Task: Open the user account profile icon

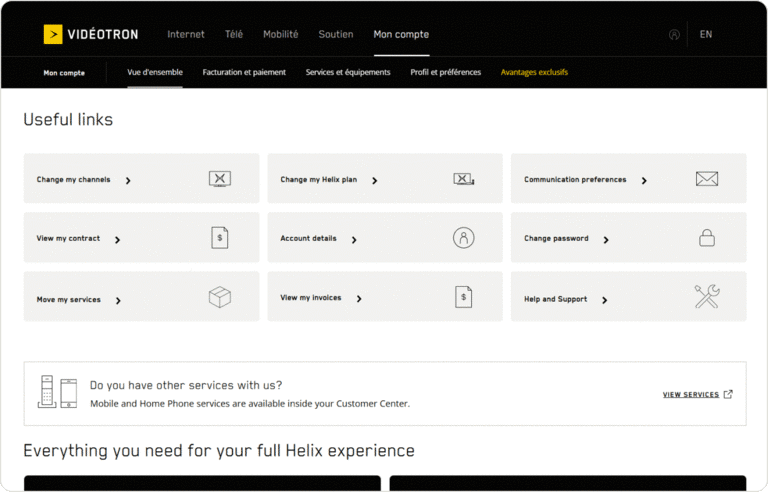Action: pos(674,35)
